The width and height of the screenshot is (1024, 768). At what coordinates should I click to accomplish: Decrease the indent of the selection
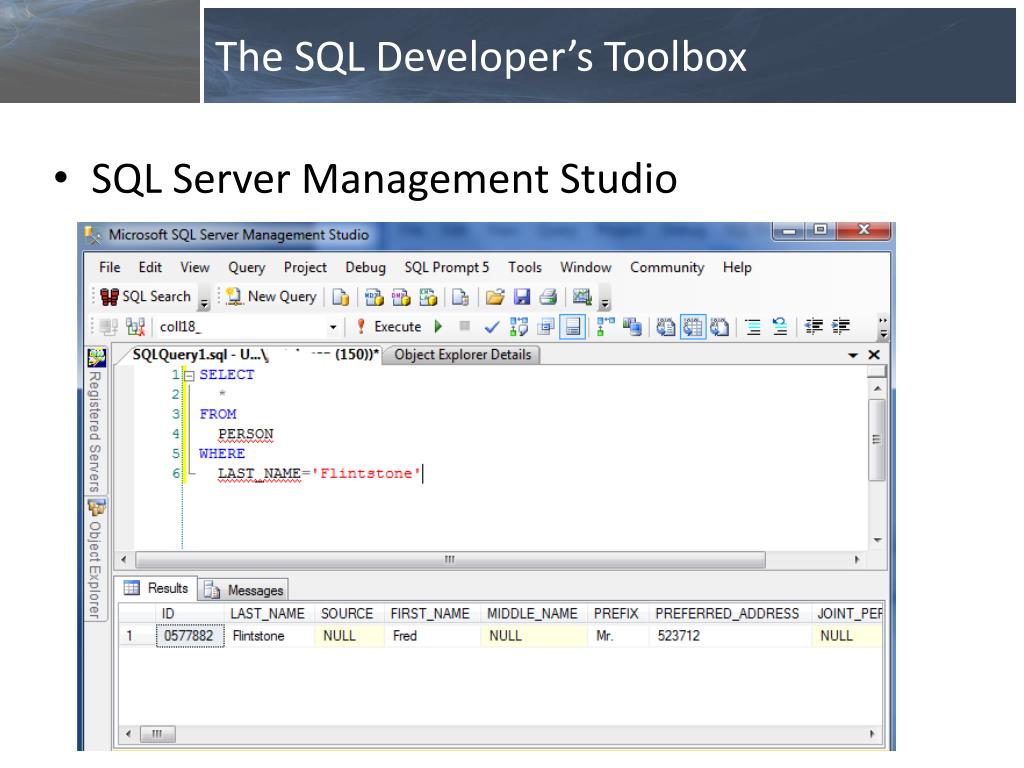814,327
